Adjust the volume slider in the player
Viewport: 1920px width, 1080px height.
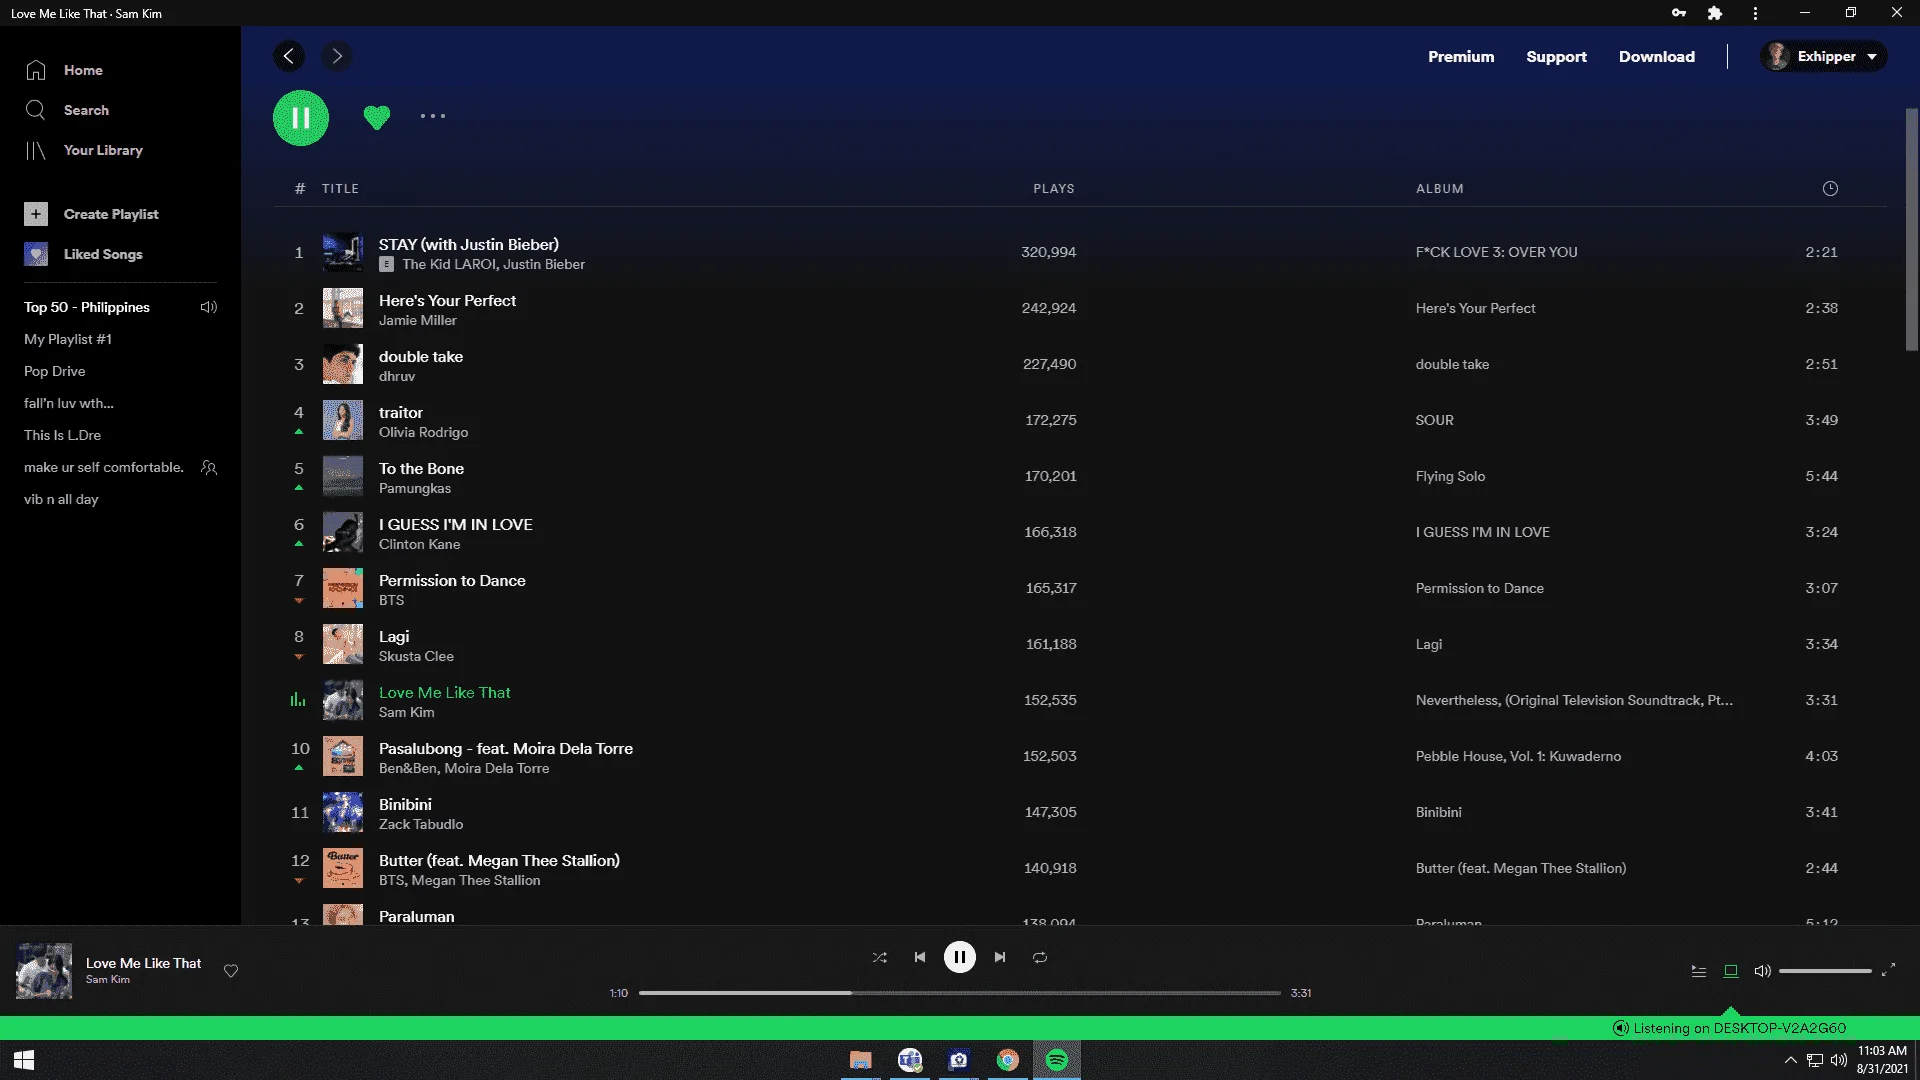1825,971
